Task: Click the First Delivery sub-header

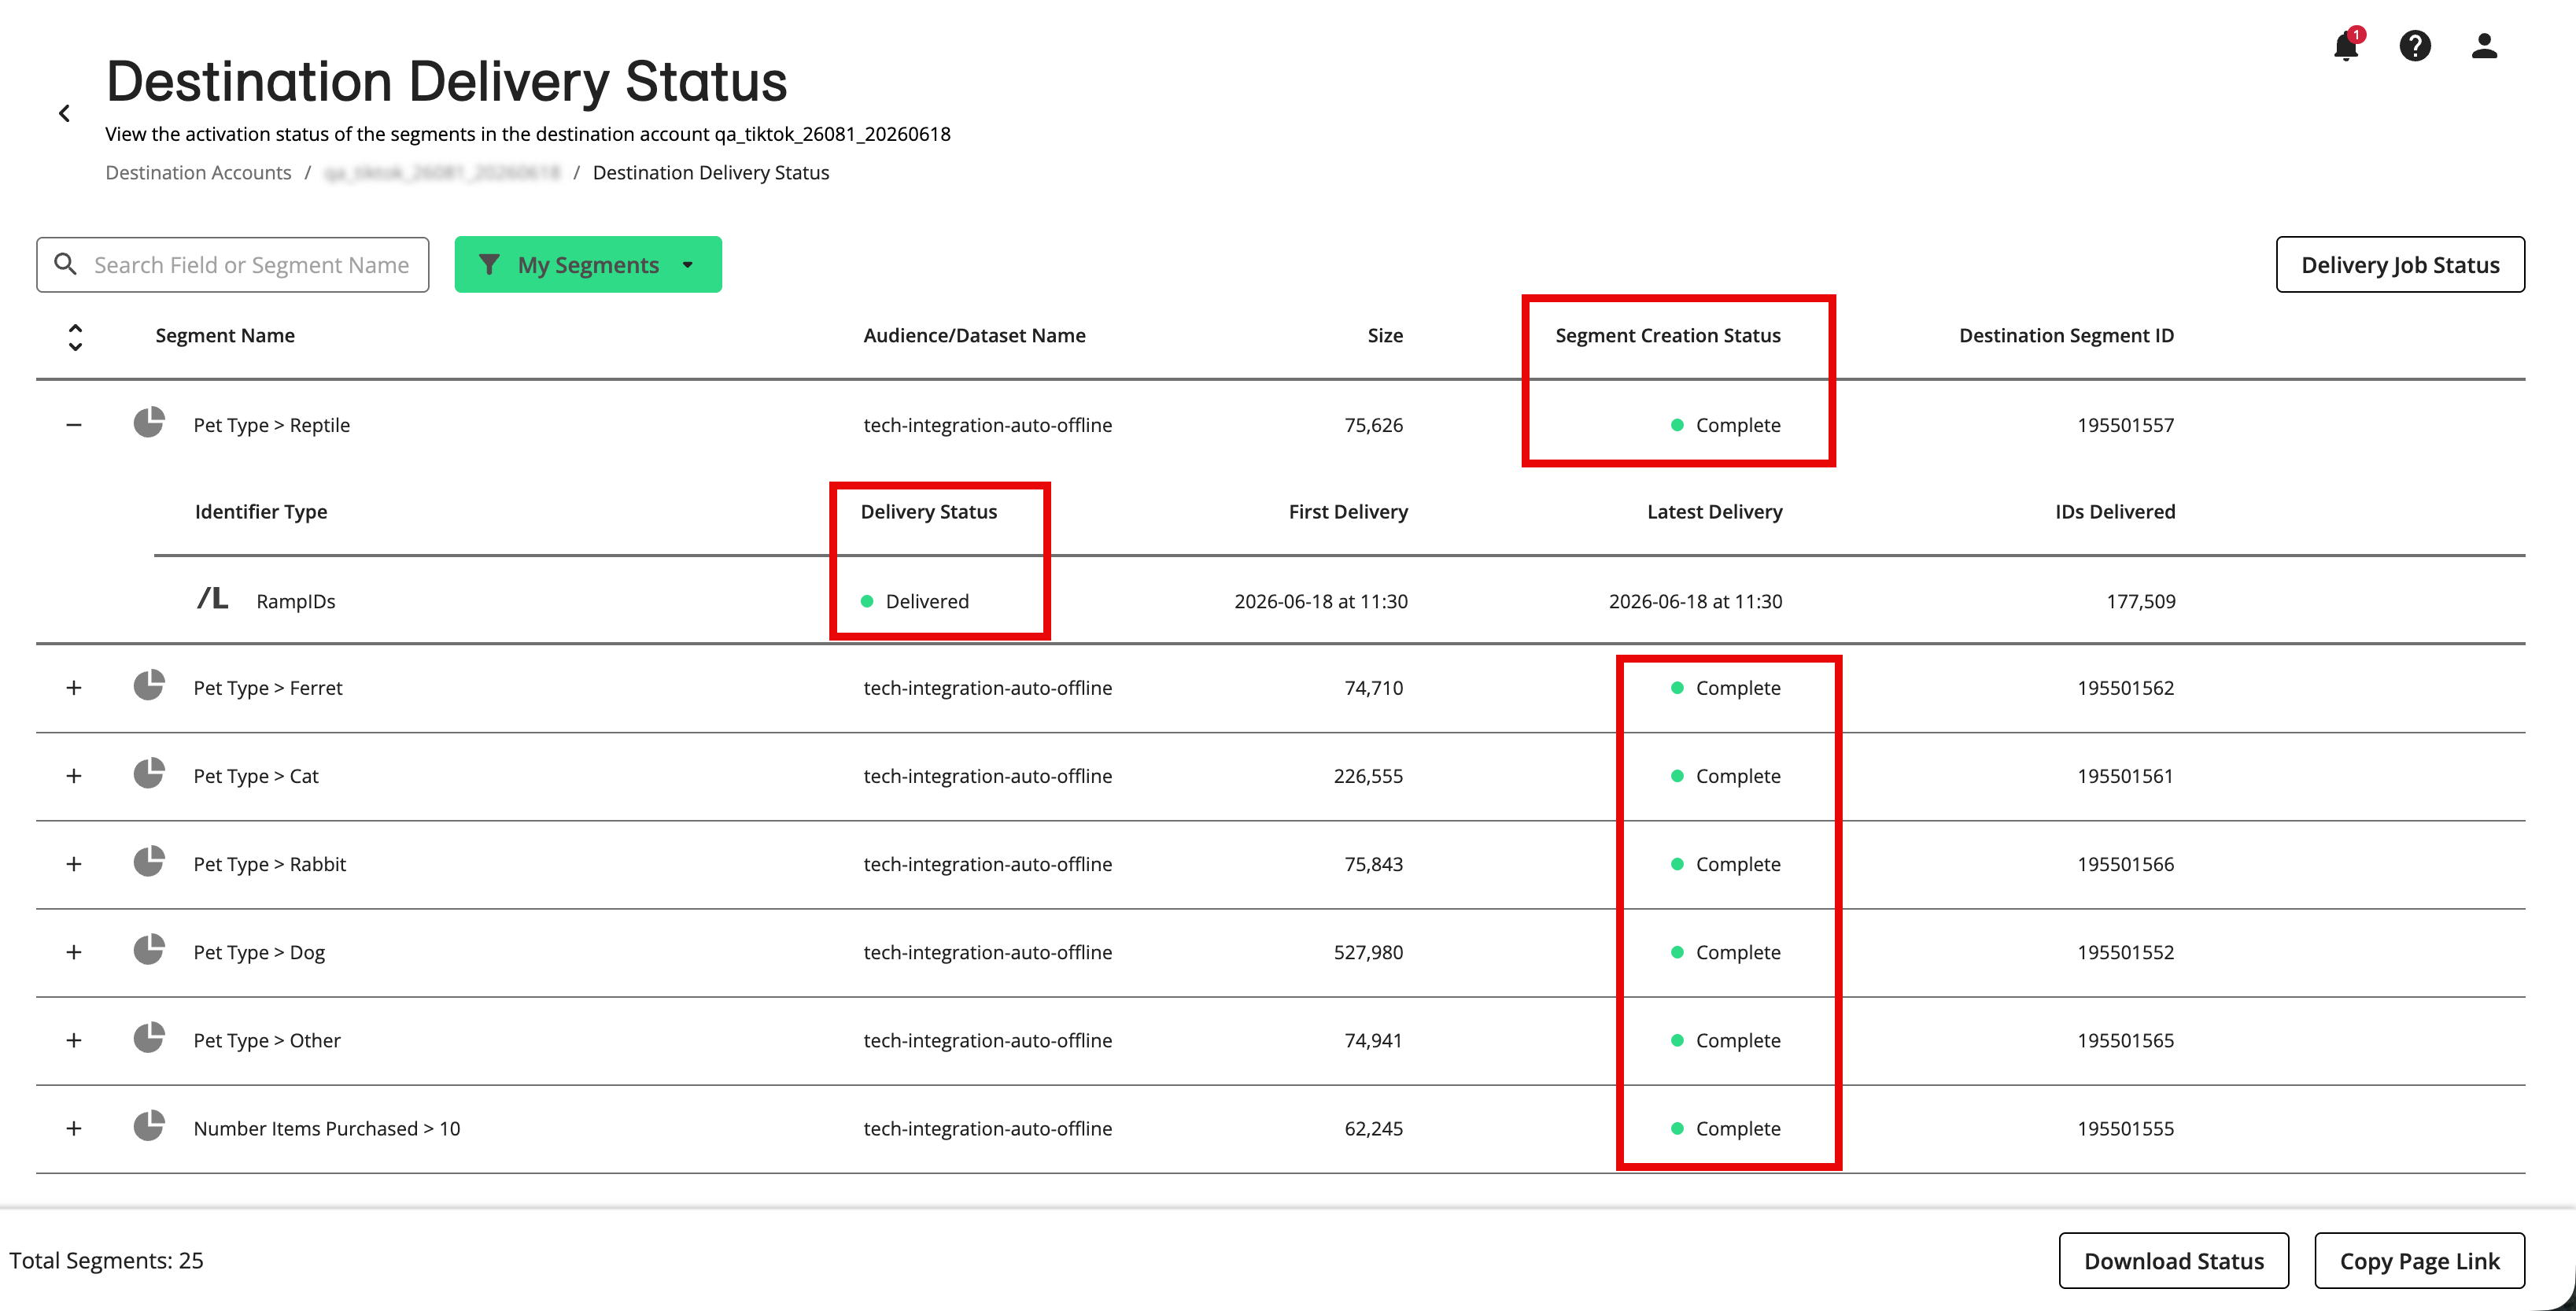Action: pos(1348,512)
